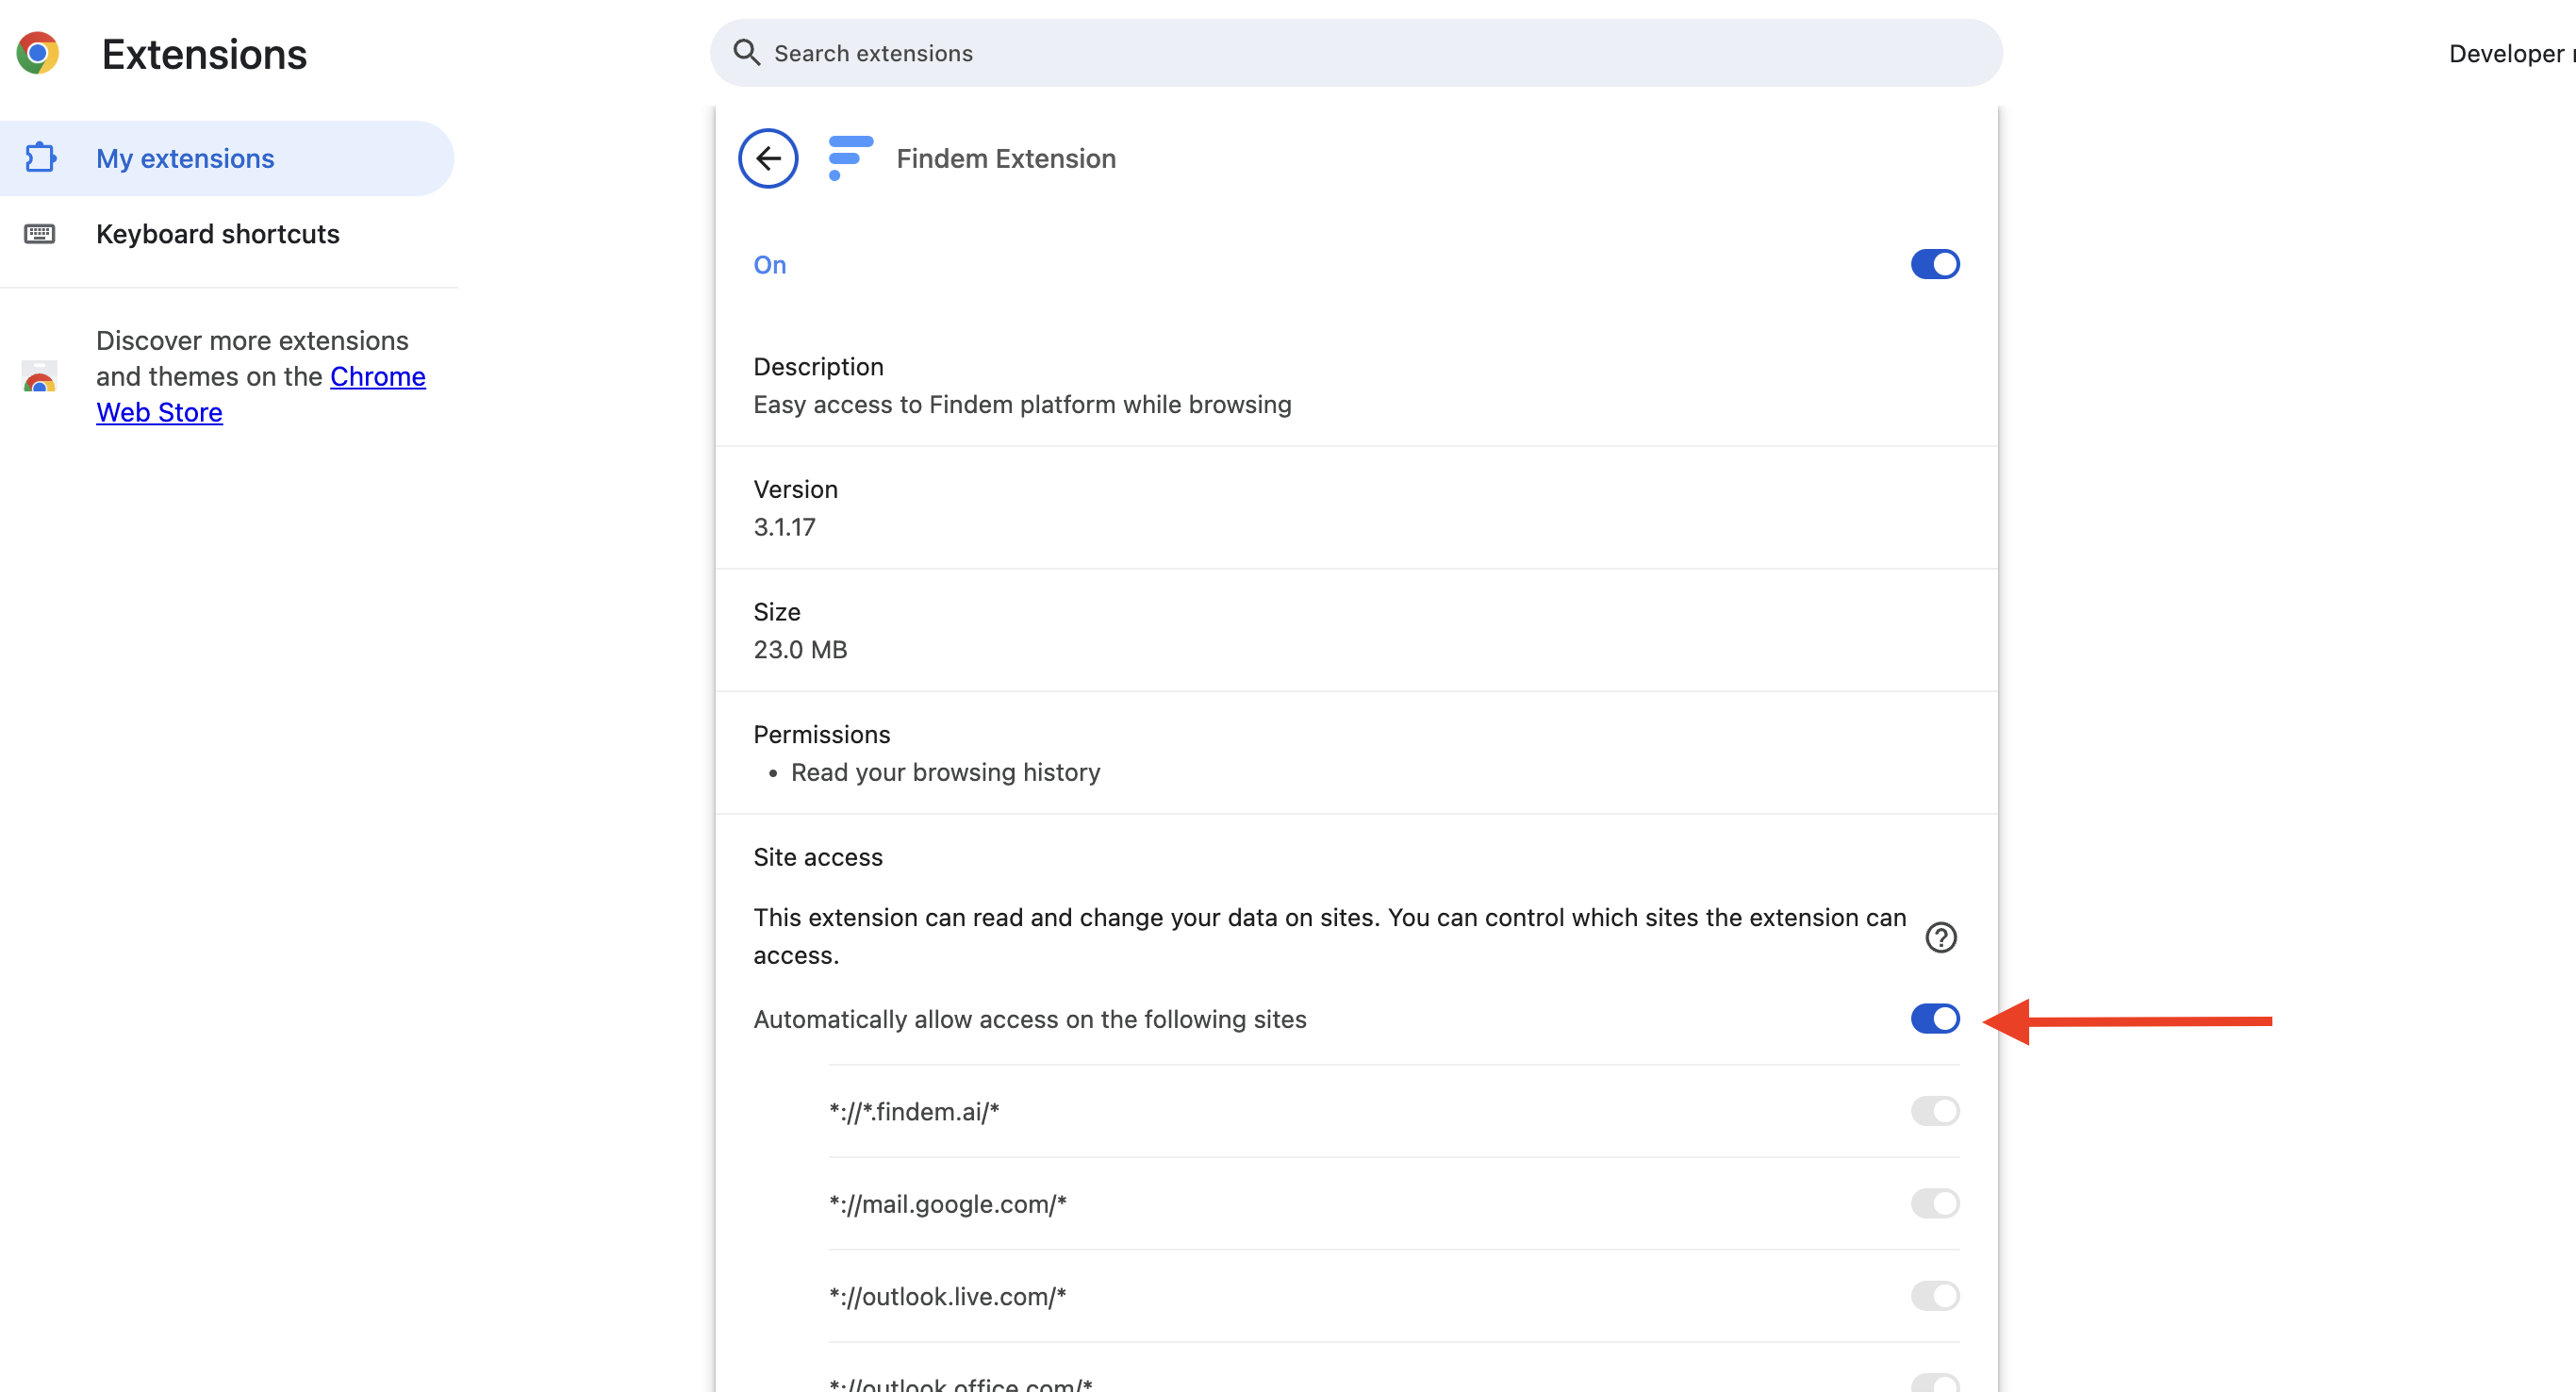2576x1392 pixels.
Task: Click the Extensions page title
Action: 204,54
